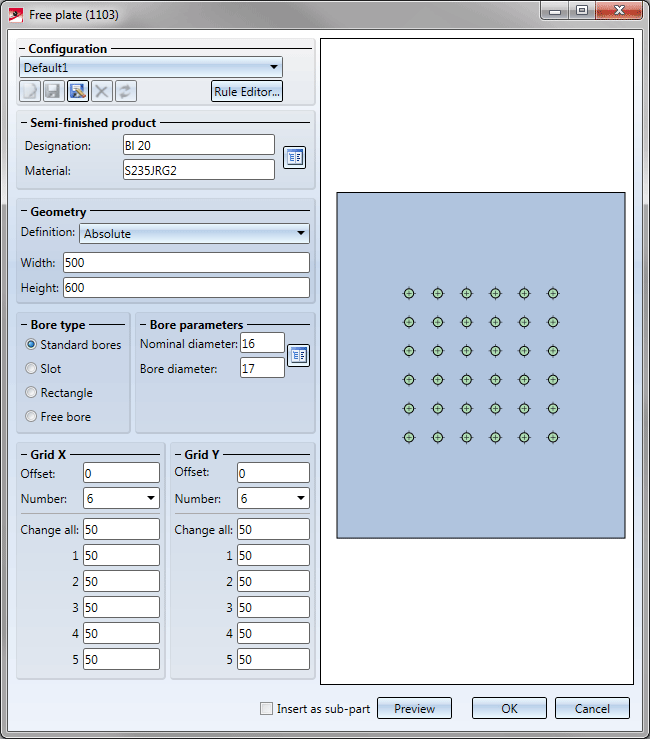Click Grid Y spacing field 5
The height and width of the screenshot is (739, 650).
coord(273,659)
